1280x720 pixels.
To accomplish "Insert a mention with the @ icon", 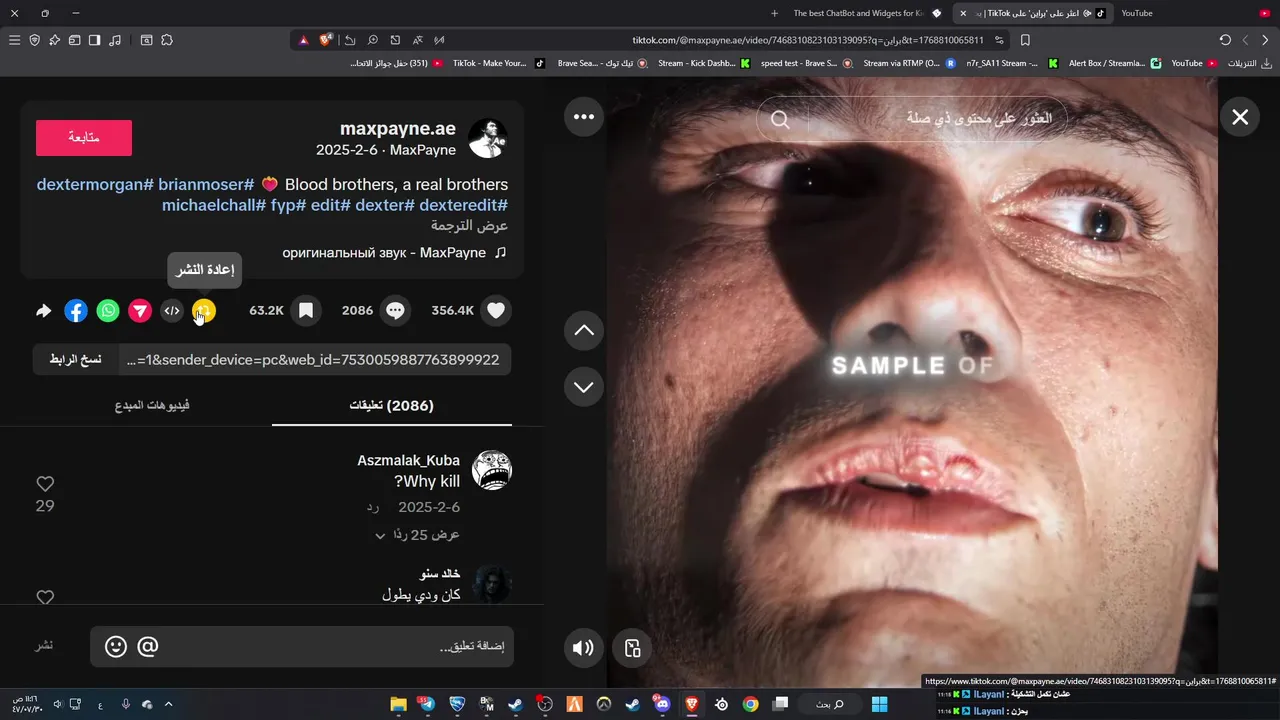I will point(147,647).
